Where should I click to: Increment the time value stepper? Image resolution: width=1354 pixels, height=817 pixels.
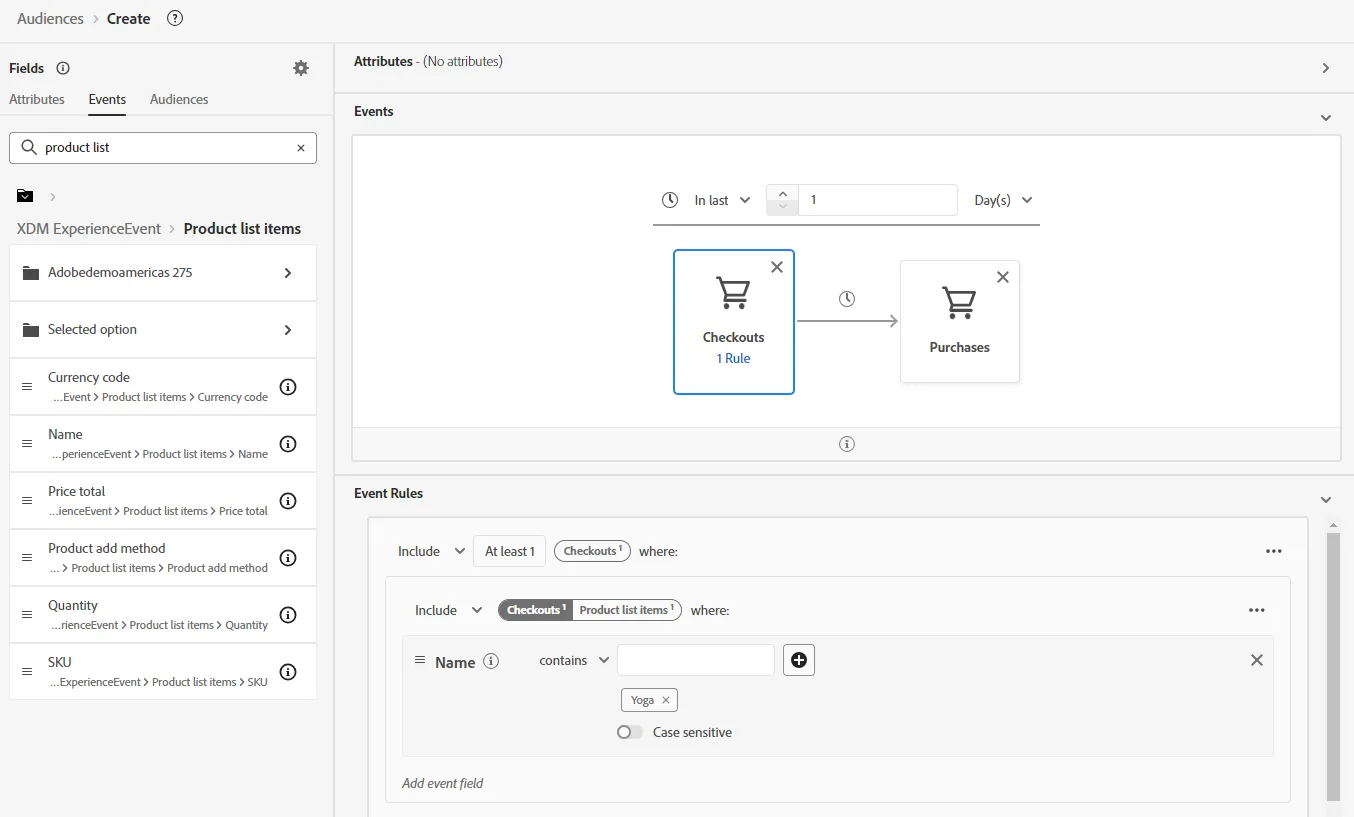pos(782,193)
